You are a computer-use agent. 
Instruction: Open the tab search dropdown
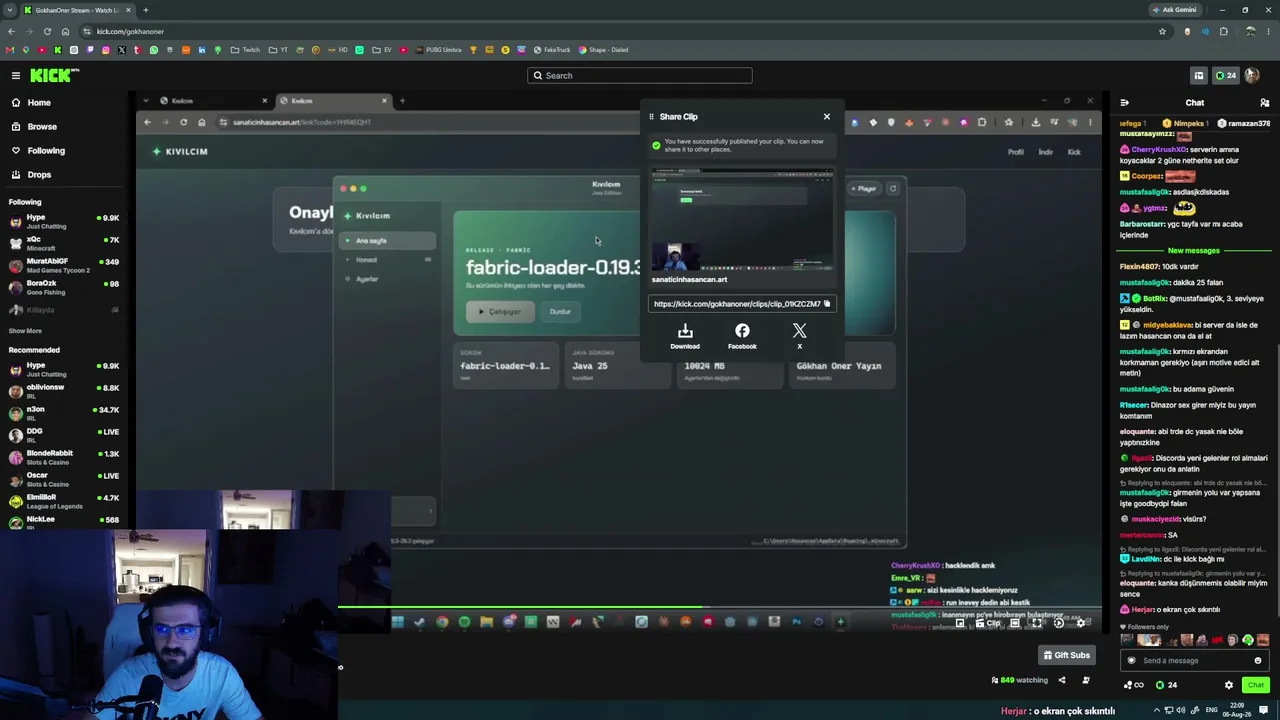pos(9,10)
